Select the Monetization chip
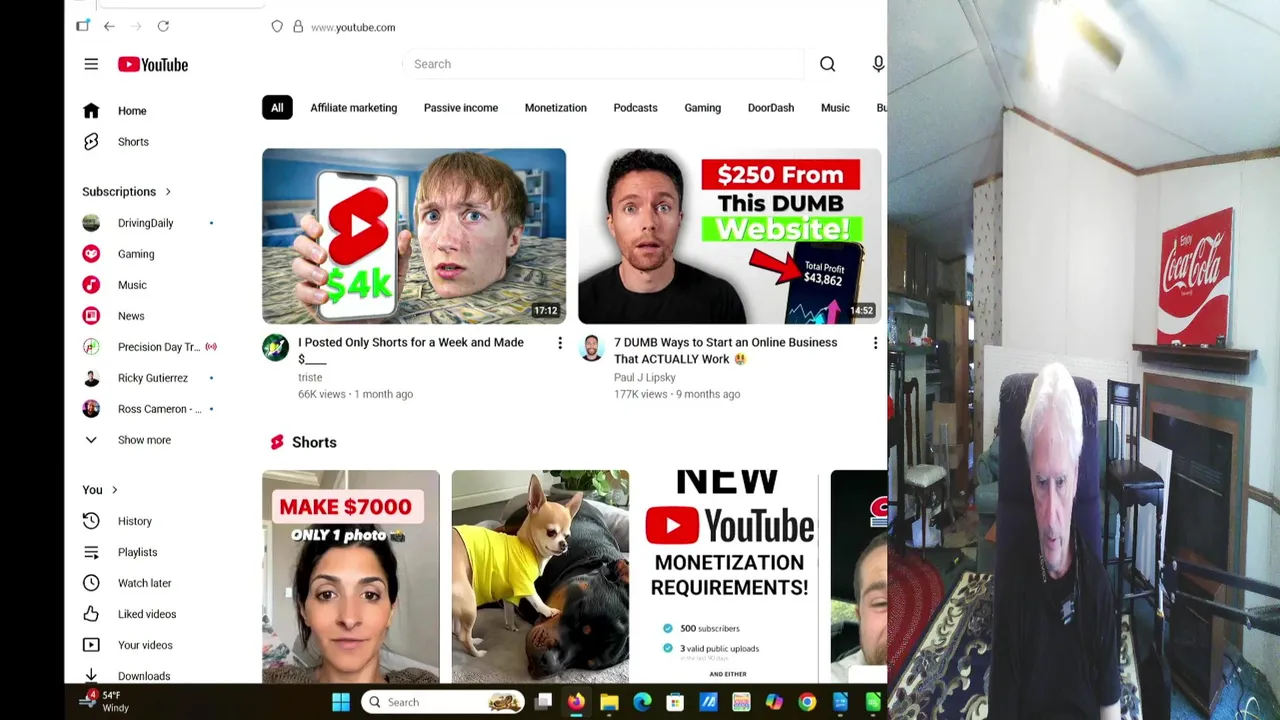Screen dimensions: 1280x720 (x=556, y=108)
